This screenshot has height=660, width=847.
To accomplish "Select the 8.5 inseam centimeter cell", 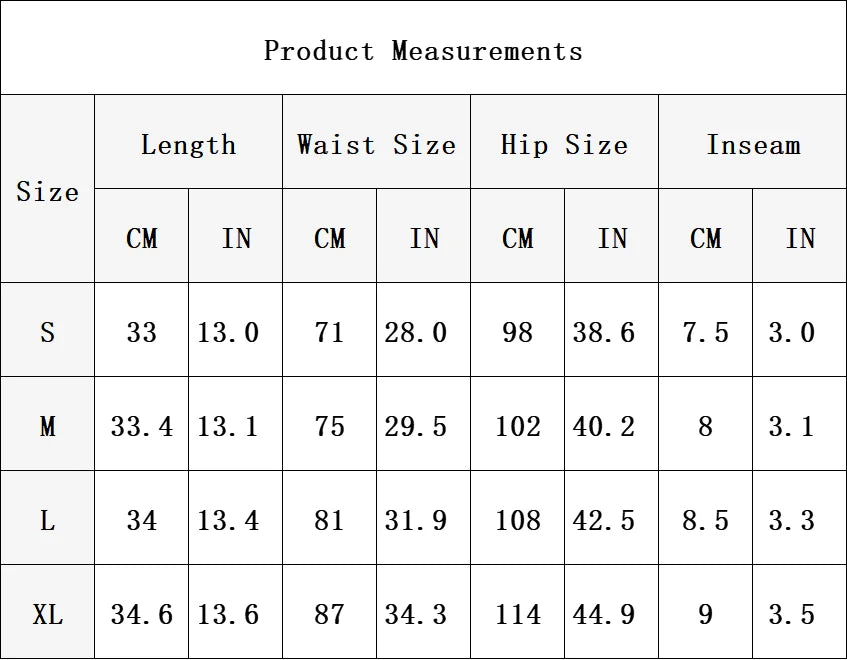I will coord(705,520).
